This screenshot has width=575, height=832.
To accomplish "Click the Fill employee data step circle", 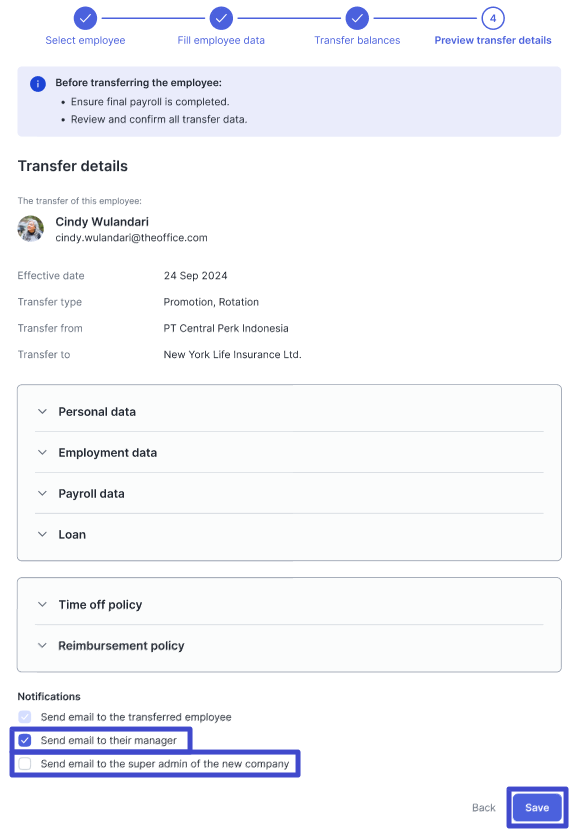I will click(x=221, y=19).
